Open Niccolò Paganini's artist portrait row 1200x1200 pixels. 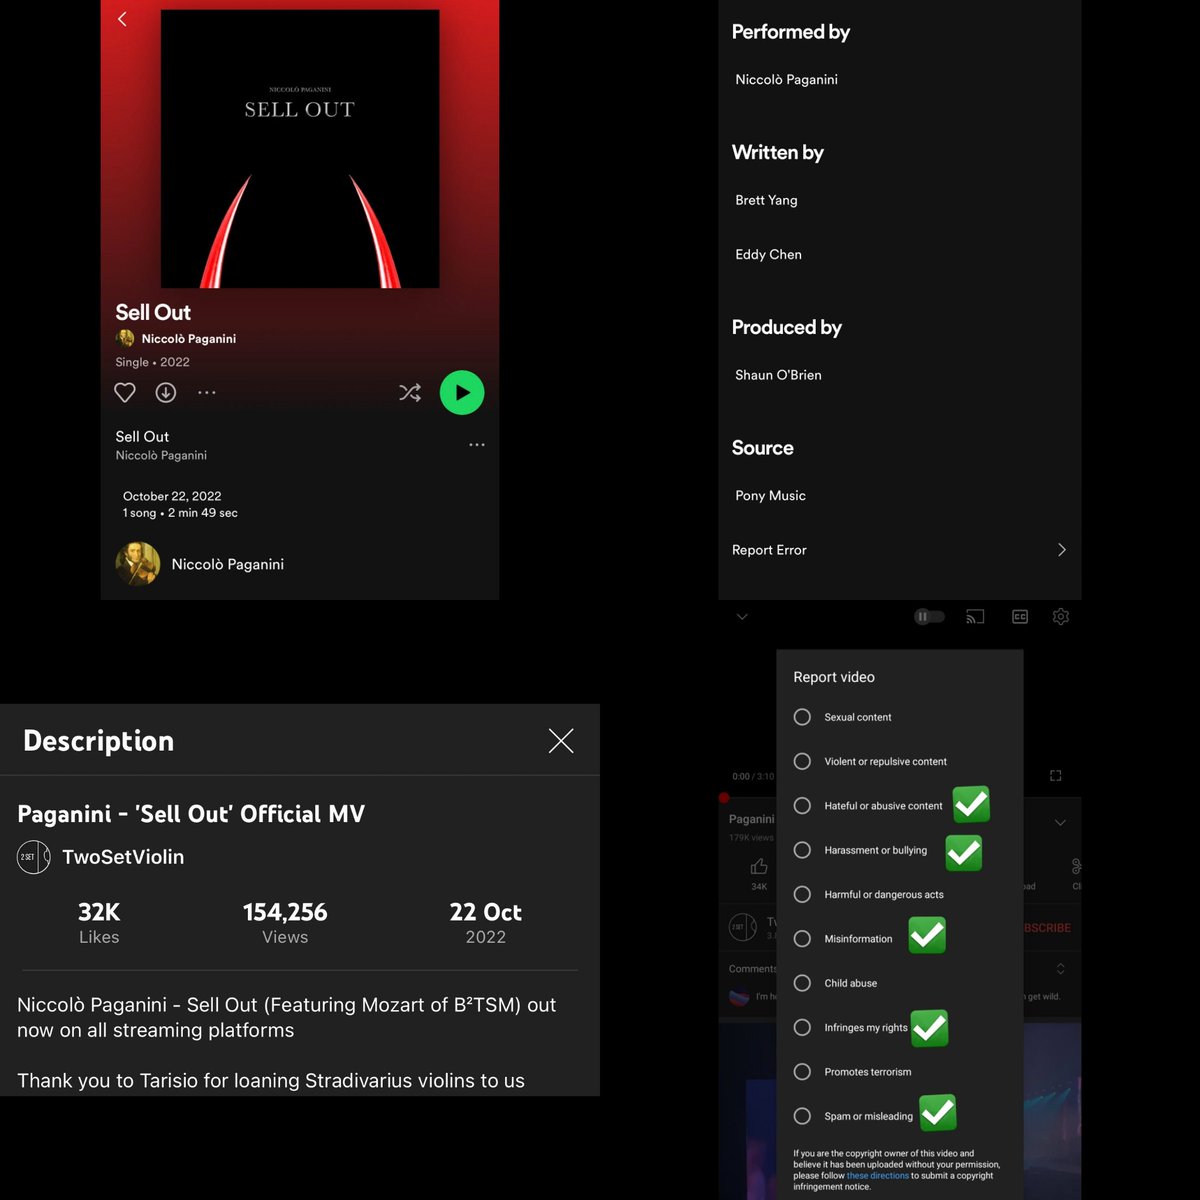tap(300, 564)
